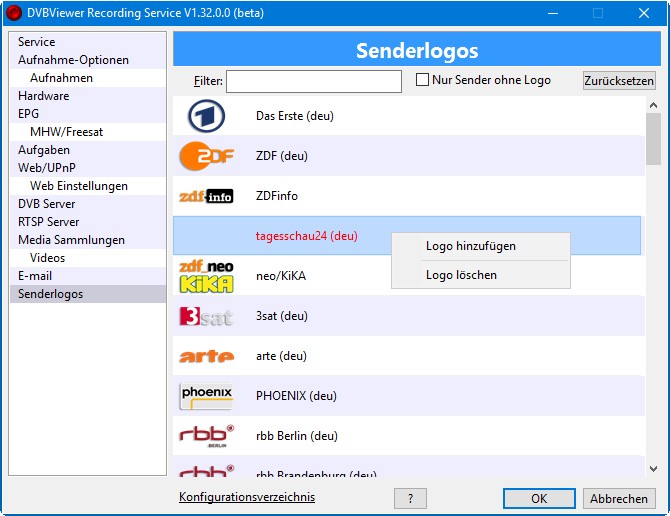
Task: Select Senderlogos in the sidebar
Action: [88, 294]
